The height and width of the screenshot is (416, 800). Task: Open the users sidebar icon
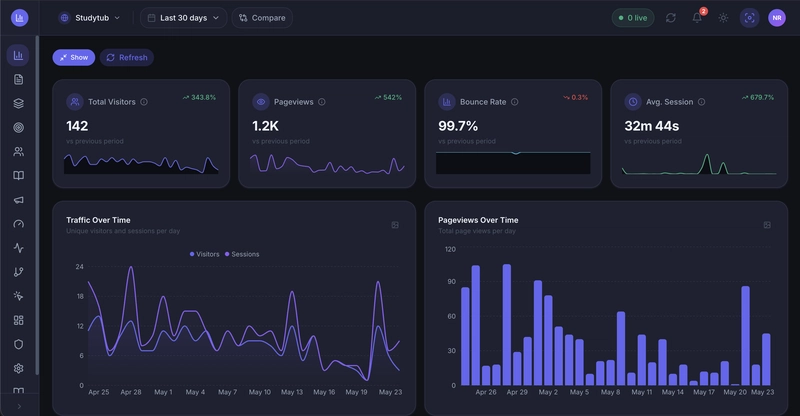(x=18, y=152)
